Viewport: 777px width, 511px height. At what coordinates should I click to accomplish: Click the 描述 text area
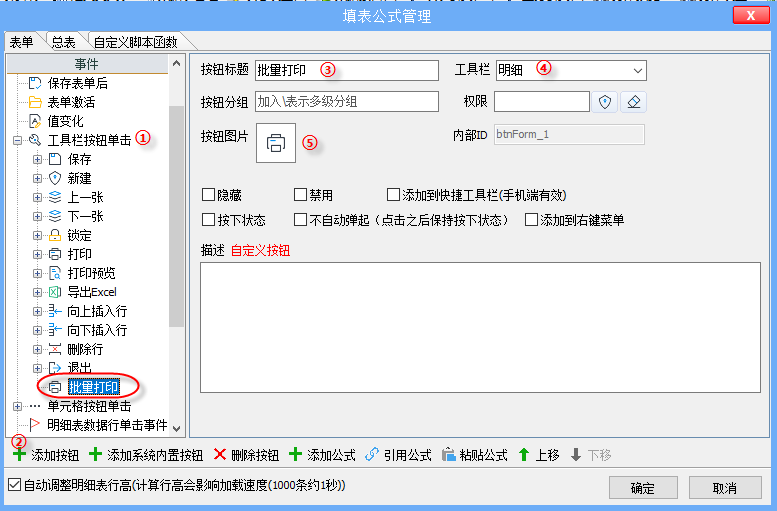pyautogui.click(x=480, y=327)
